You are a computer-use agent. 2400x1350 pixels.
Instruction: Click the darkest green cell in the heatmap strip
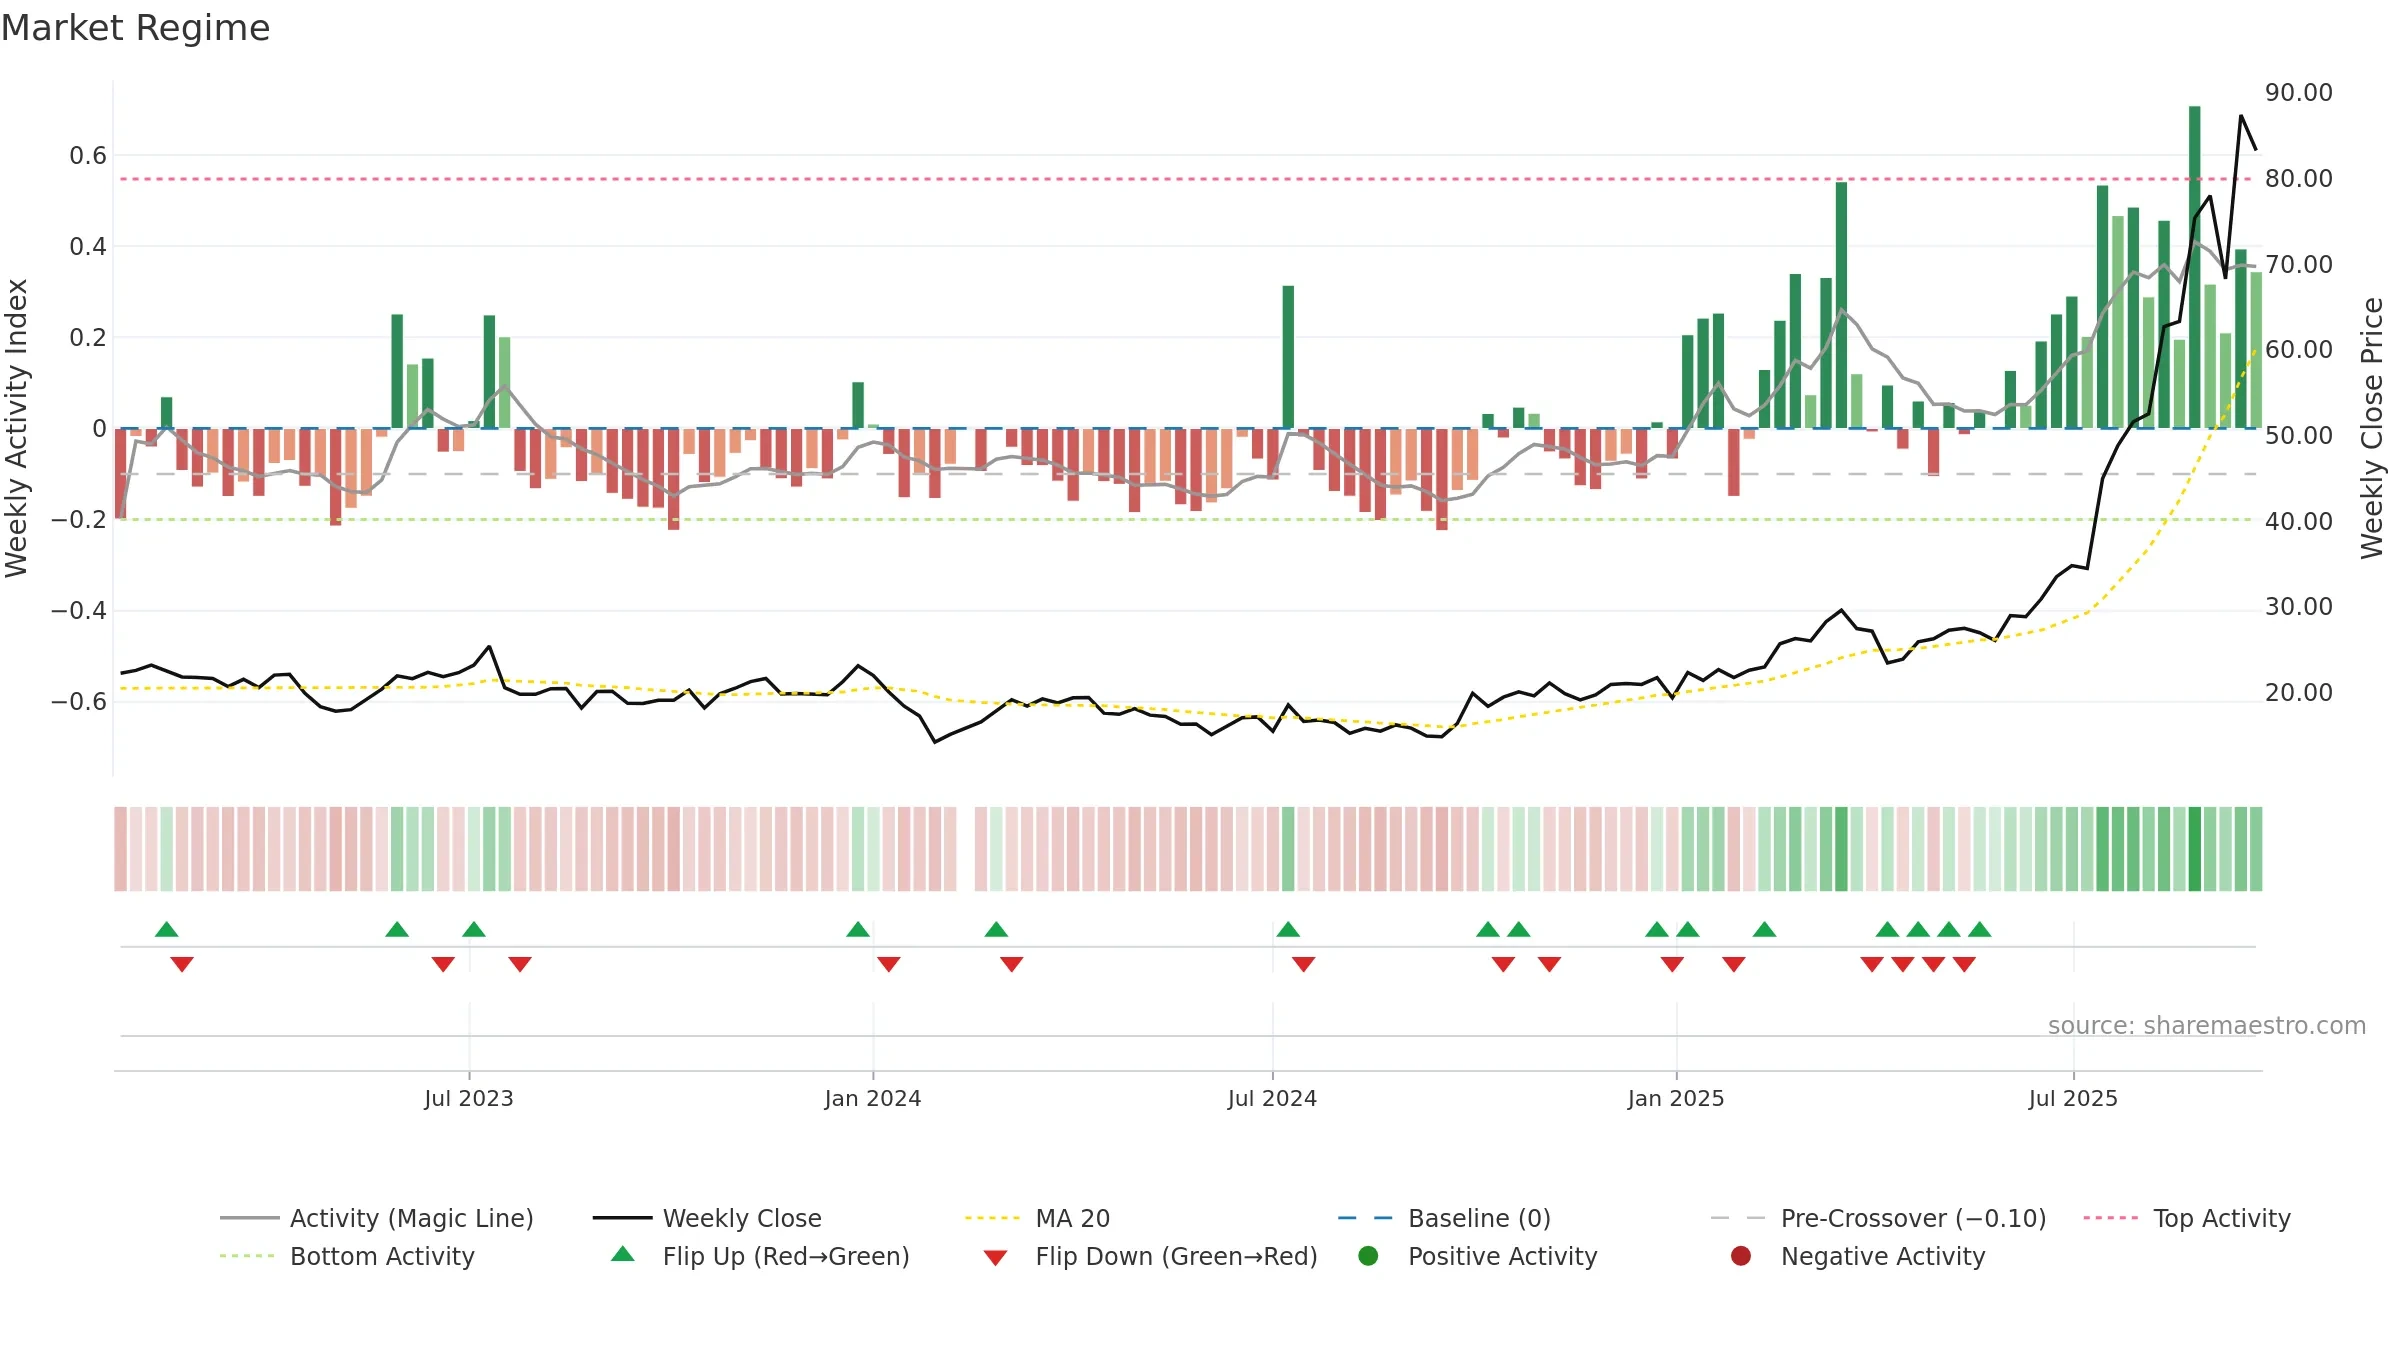click(x=2194, y=849)
